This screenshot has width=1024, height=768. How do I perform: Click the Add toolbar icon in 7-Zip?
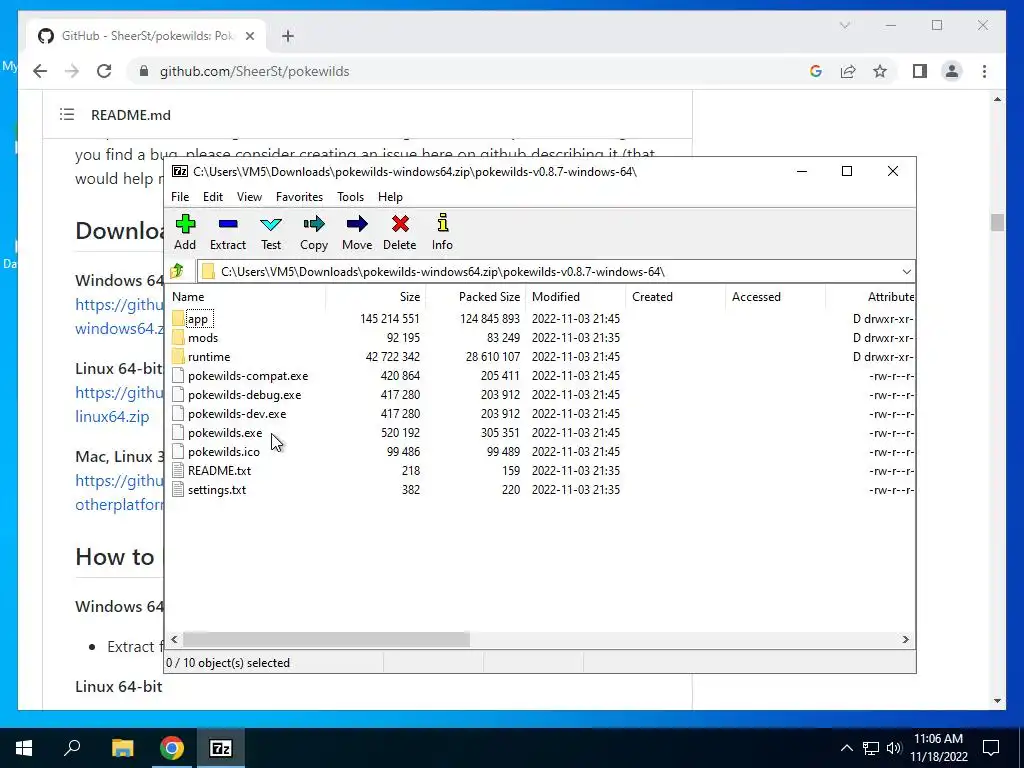(x=185, y=225)
